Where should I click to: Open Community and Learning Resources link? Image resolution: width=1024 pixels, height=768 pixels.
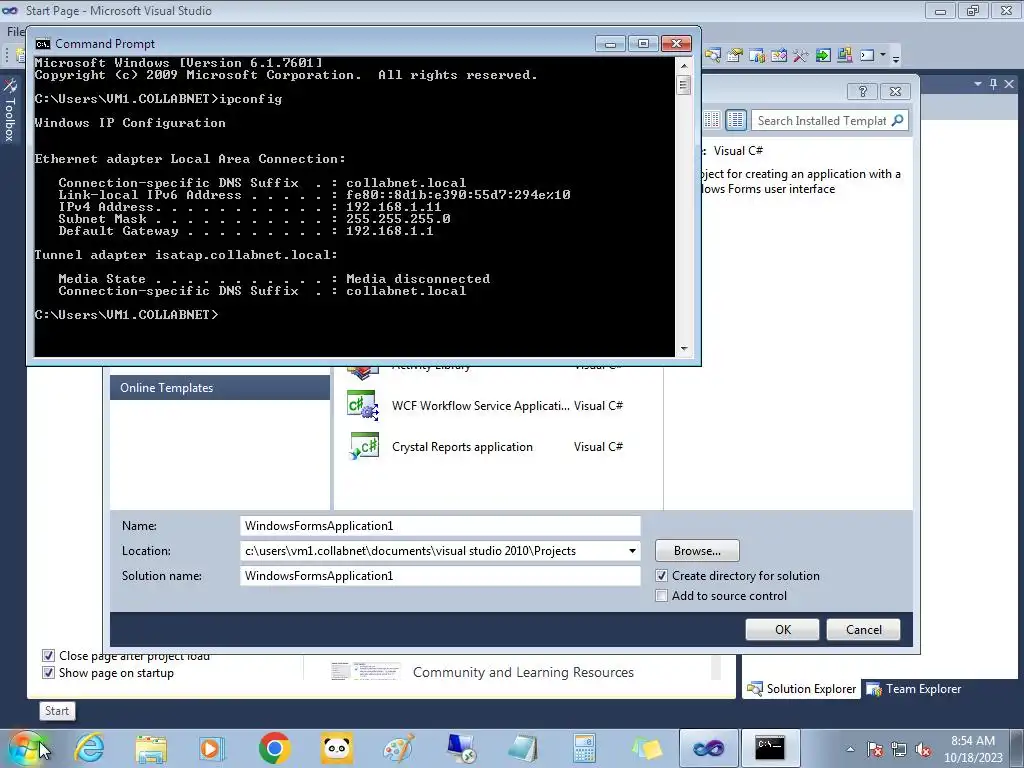coord(523,672)
